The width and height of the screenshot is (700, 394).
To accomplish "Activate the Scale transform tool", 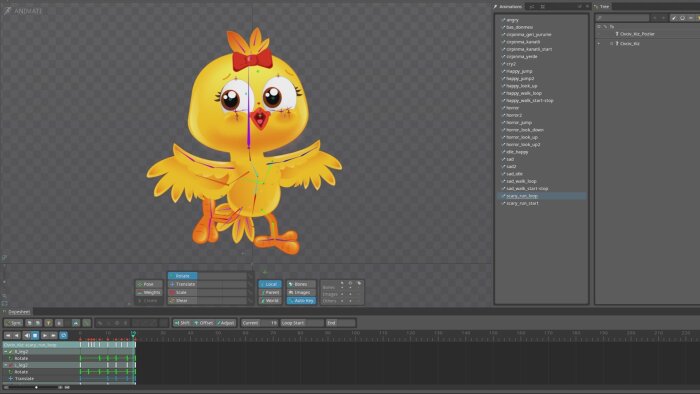I will point(183,293).
